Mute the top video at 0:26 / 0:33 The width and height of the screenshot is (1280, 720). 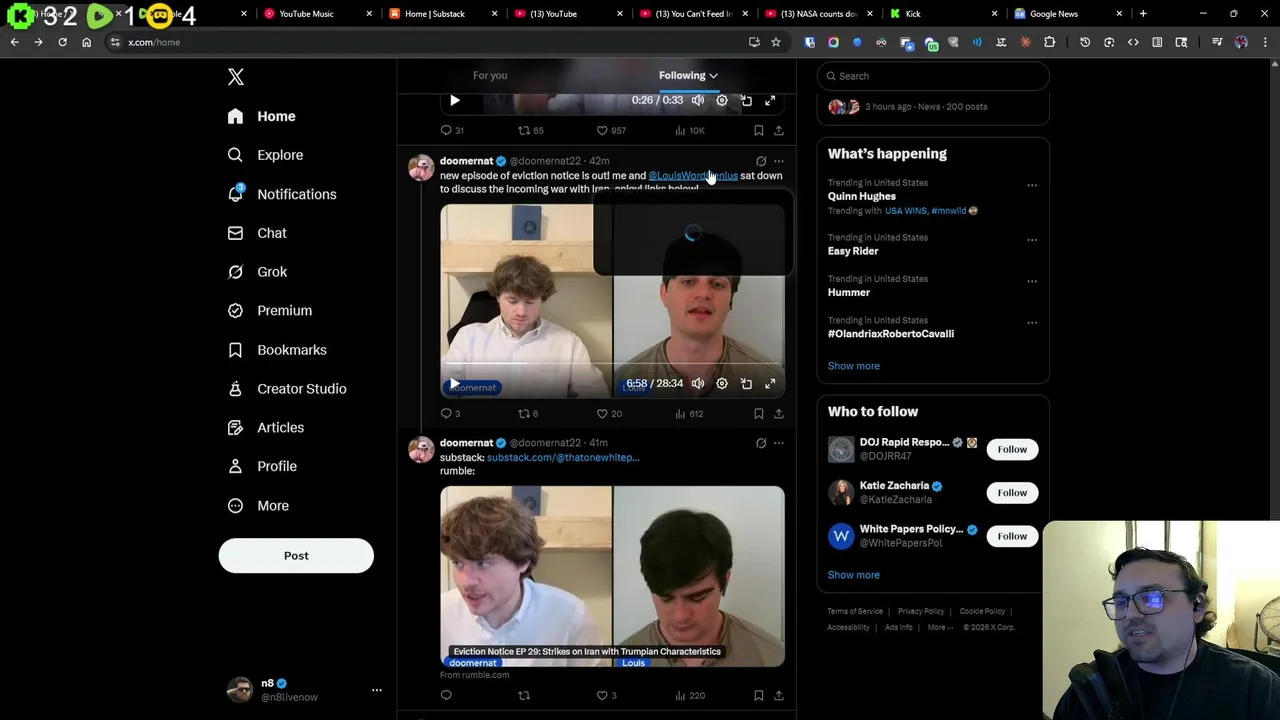point(698,101)
